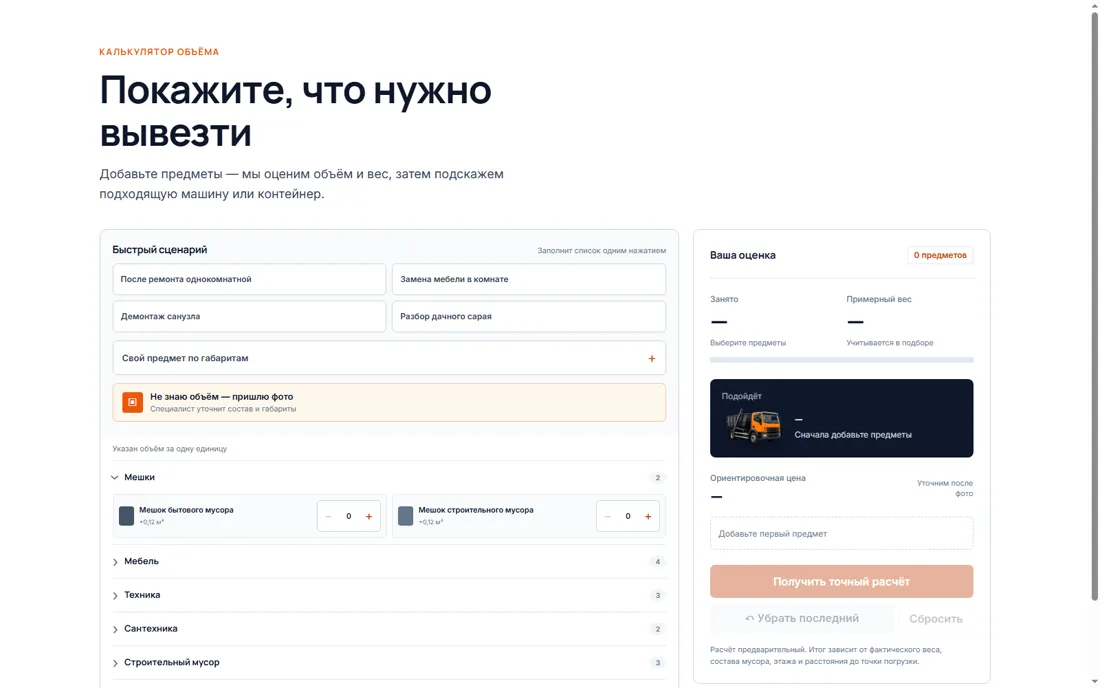
Task: Click construction bag quantity value 0
Action: point(628,516)
